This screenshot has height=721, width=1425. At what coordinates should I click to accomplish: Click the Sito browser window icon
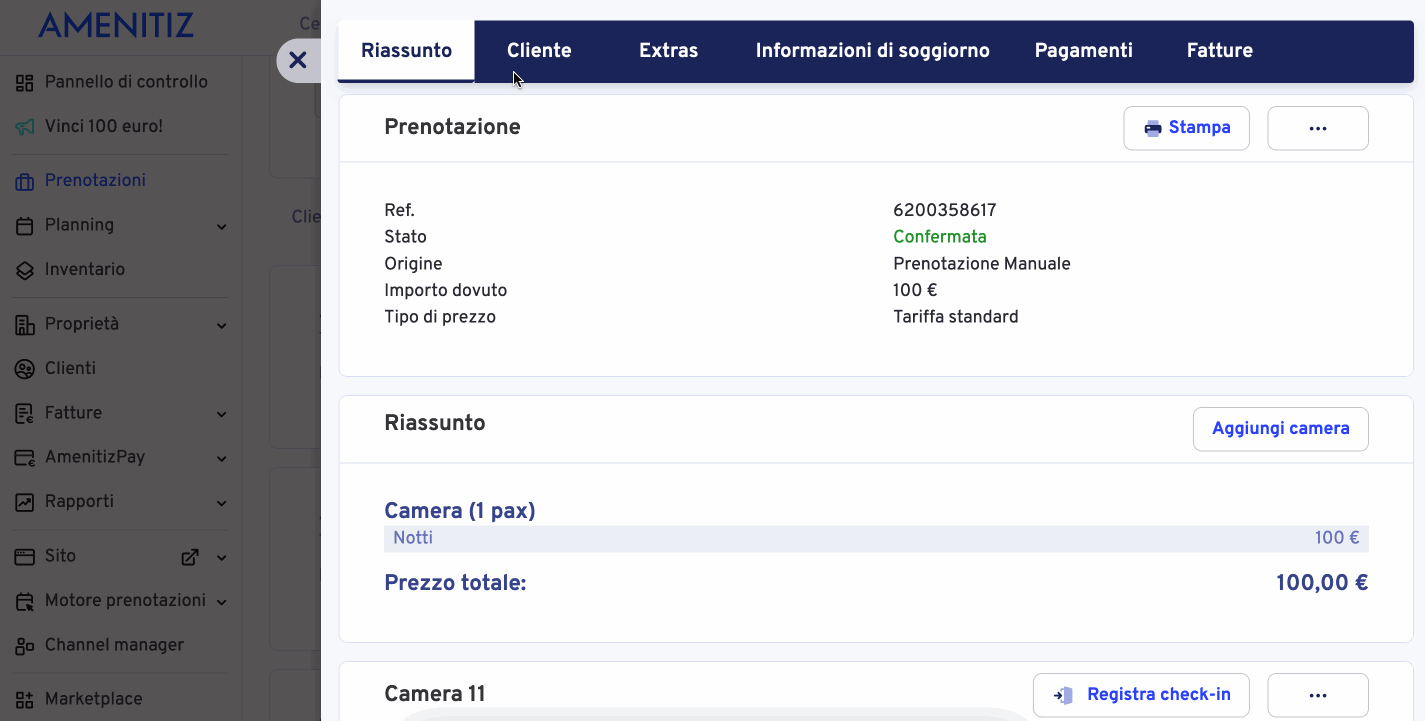point(25,556)
